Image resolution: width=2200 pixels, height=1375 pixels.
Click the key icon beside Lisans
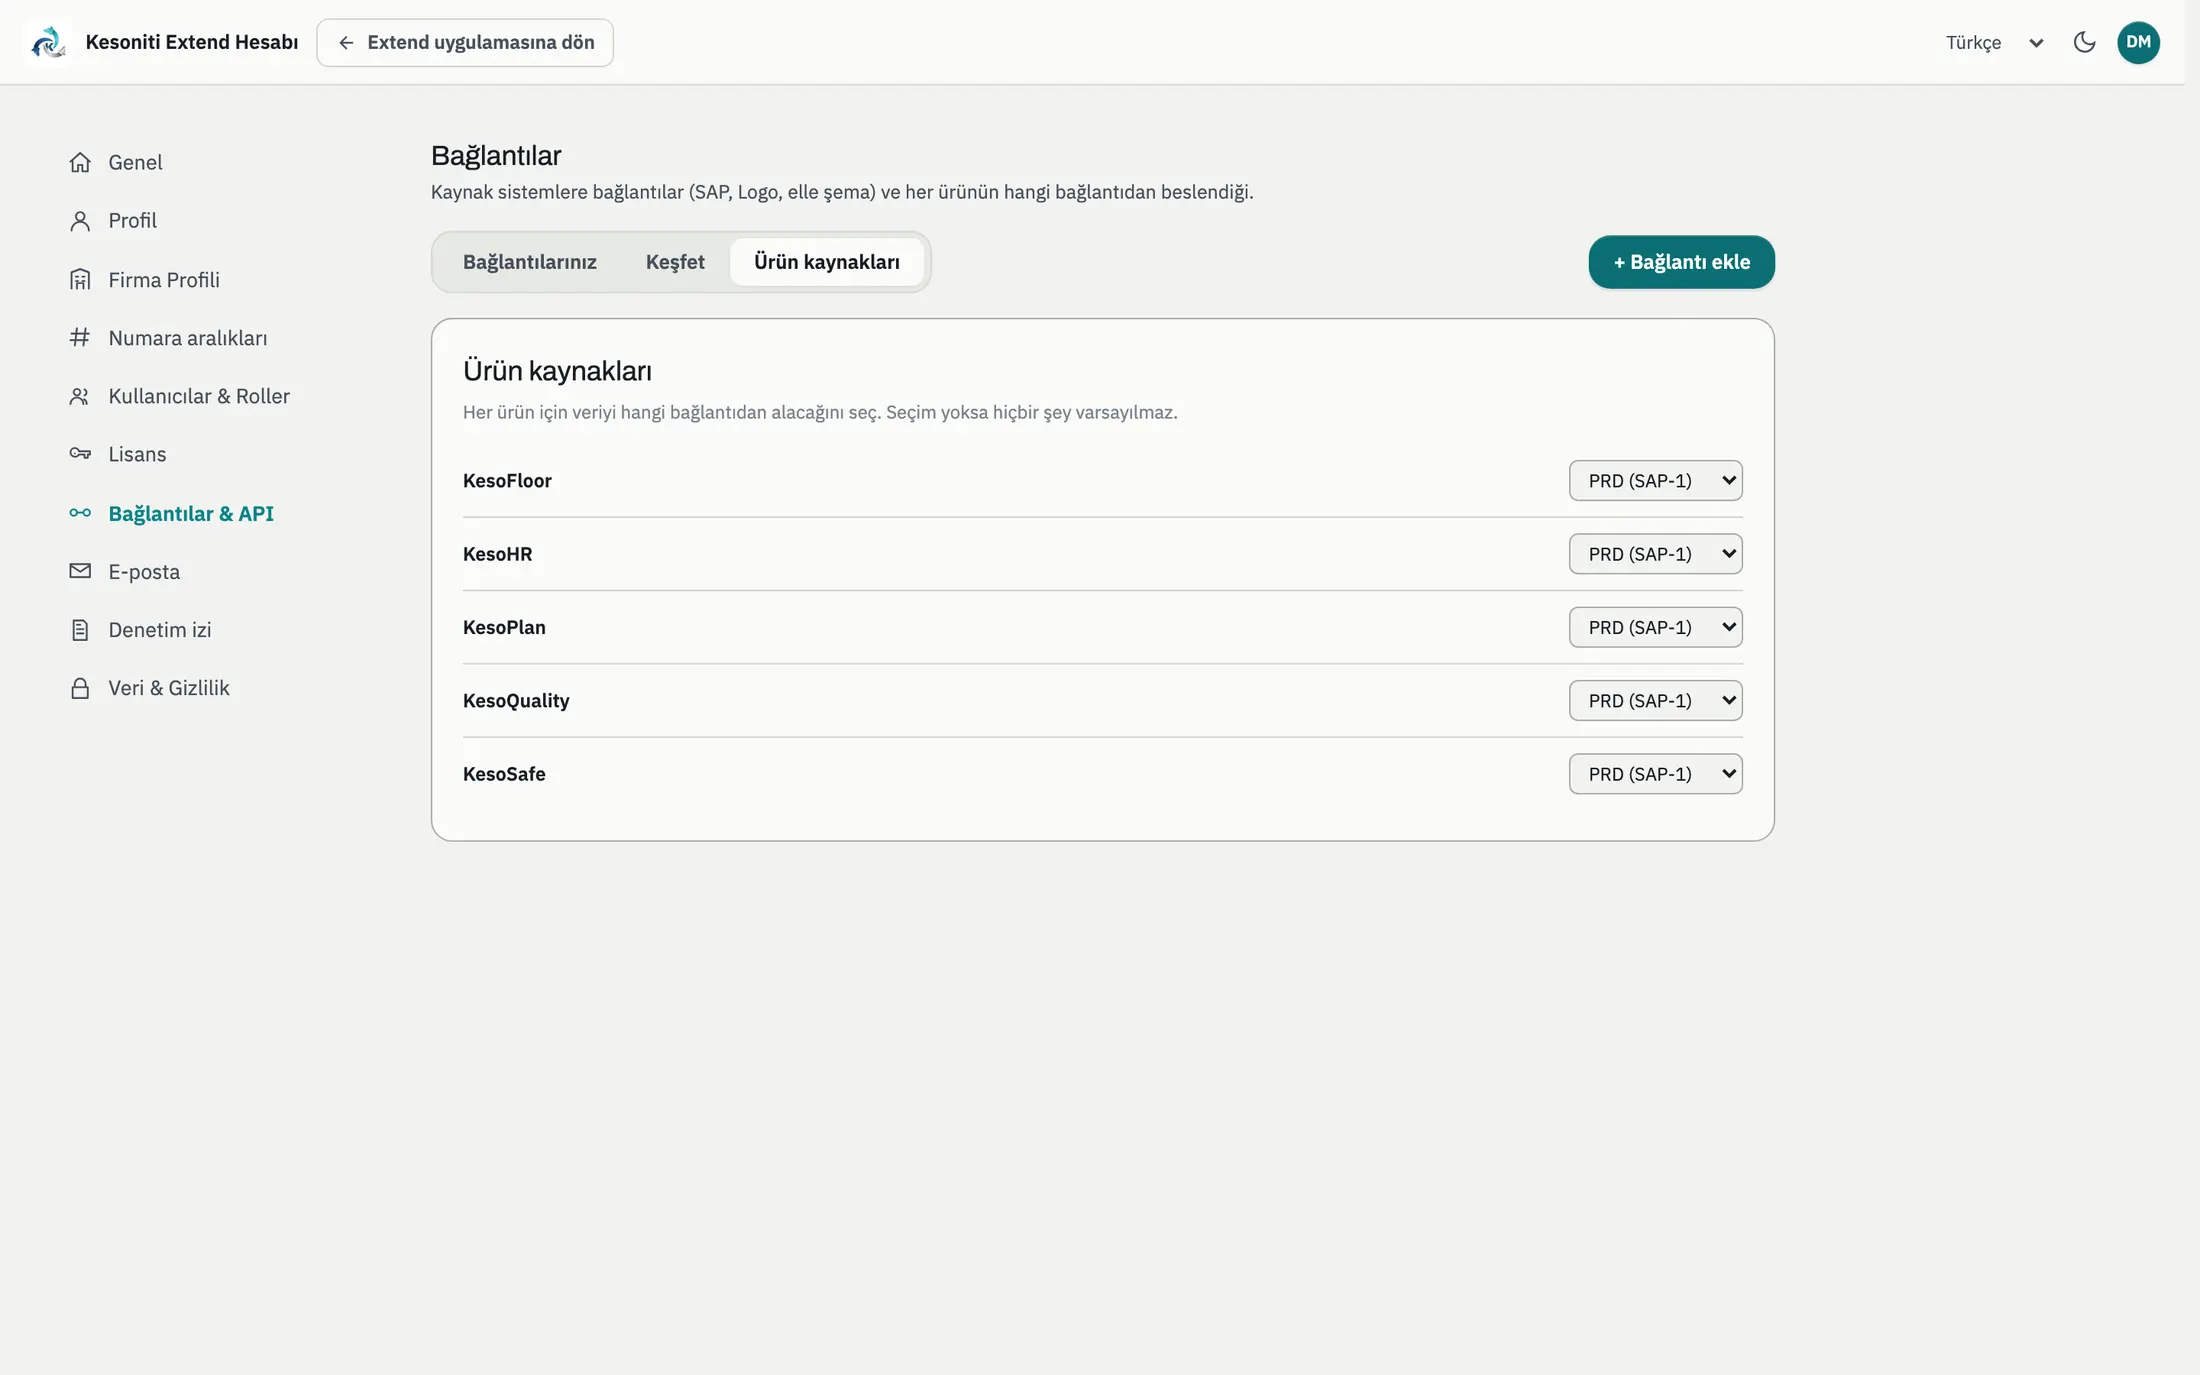coord(80,454)
